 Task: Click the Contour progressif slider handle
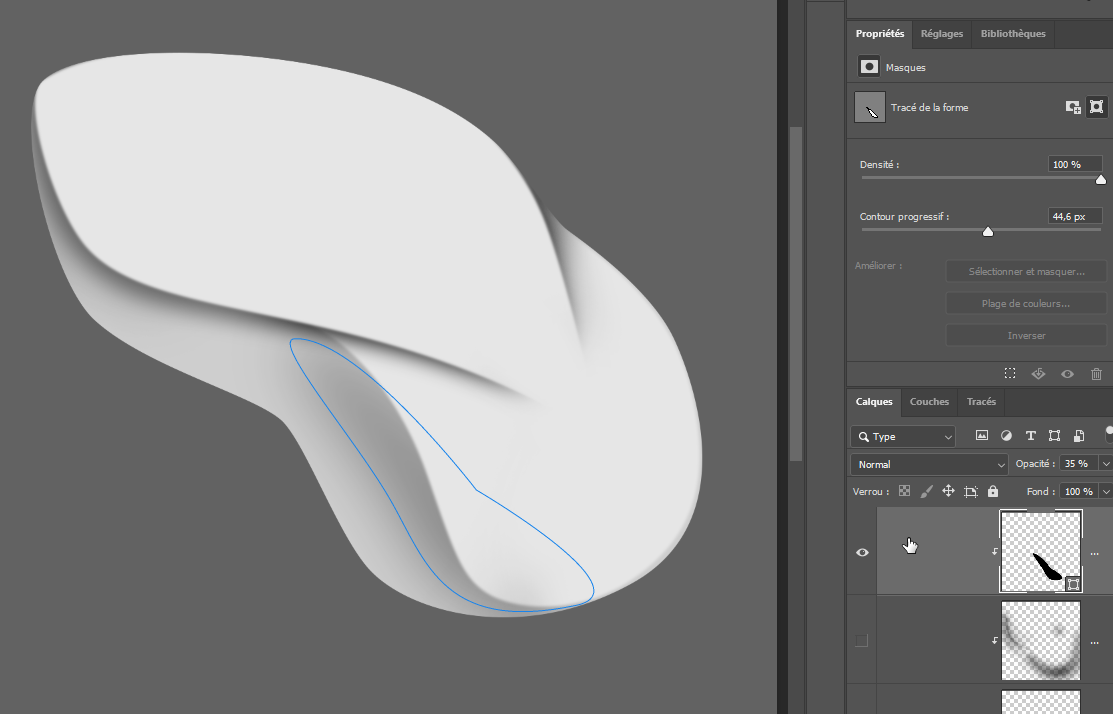tap(988, 232)
